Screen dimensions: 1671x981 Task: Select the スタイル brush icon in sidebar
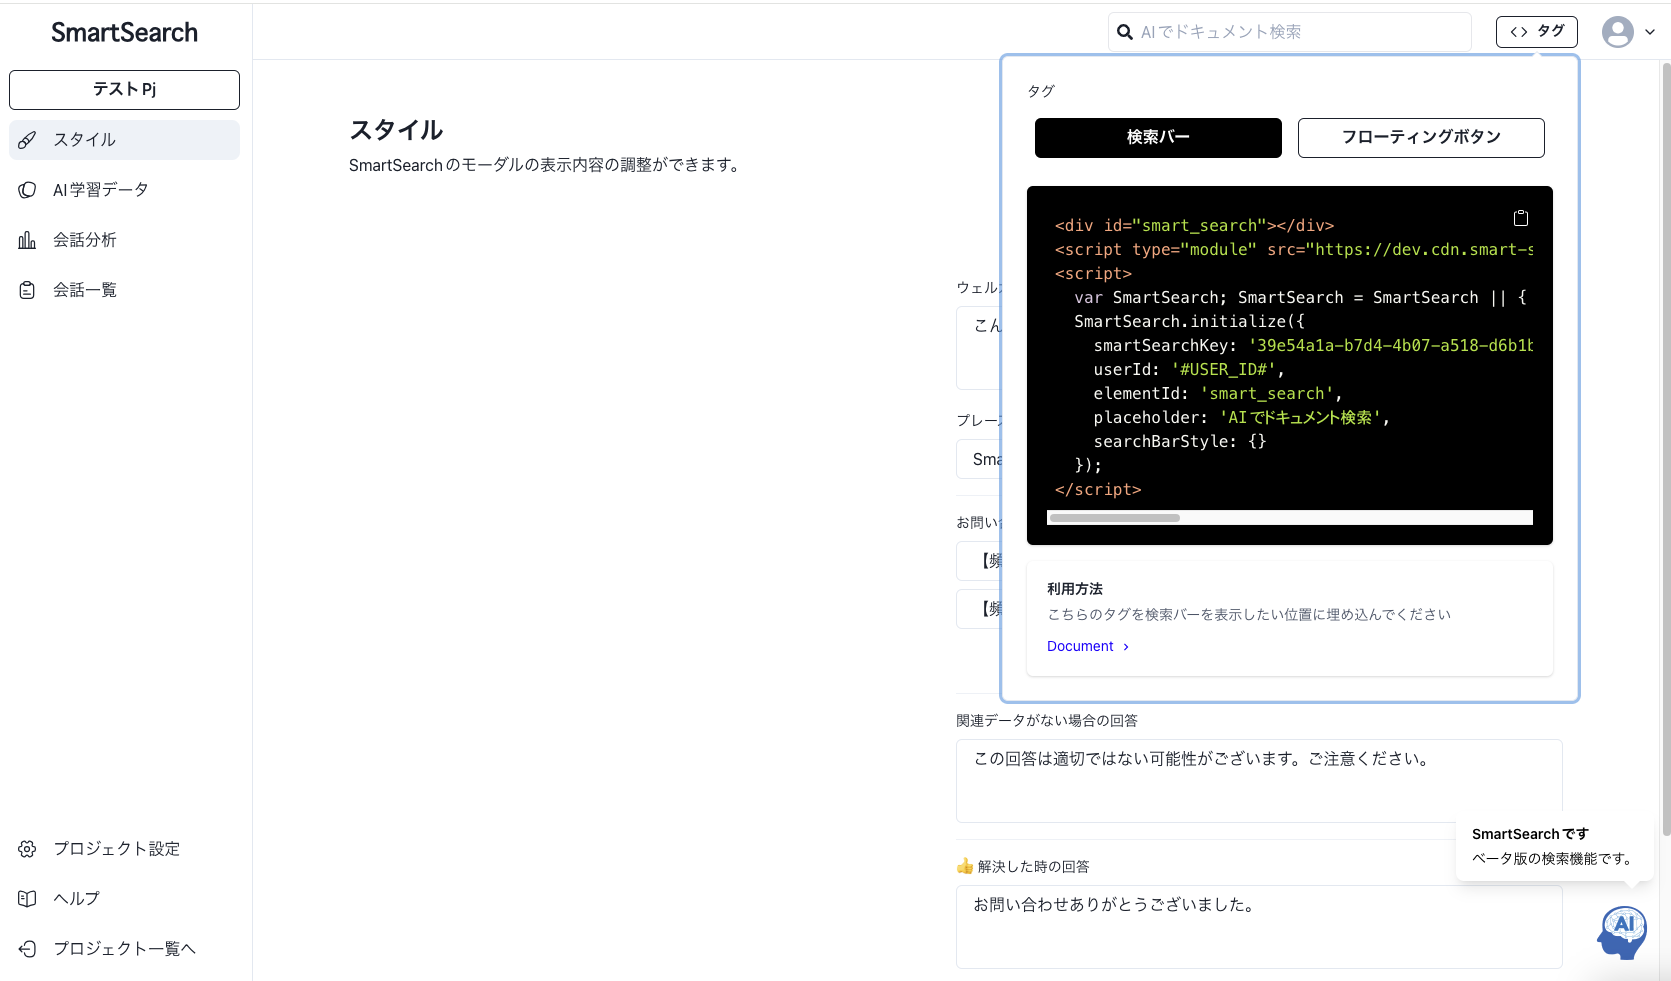click(27, 140)
